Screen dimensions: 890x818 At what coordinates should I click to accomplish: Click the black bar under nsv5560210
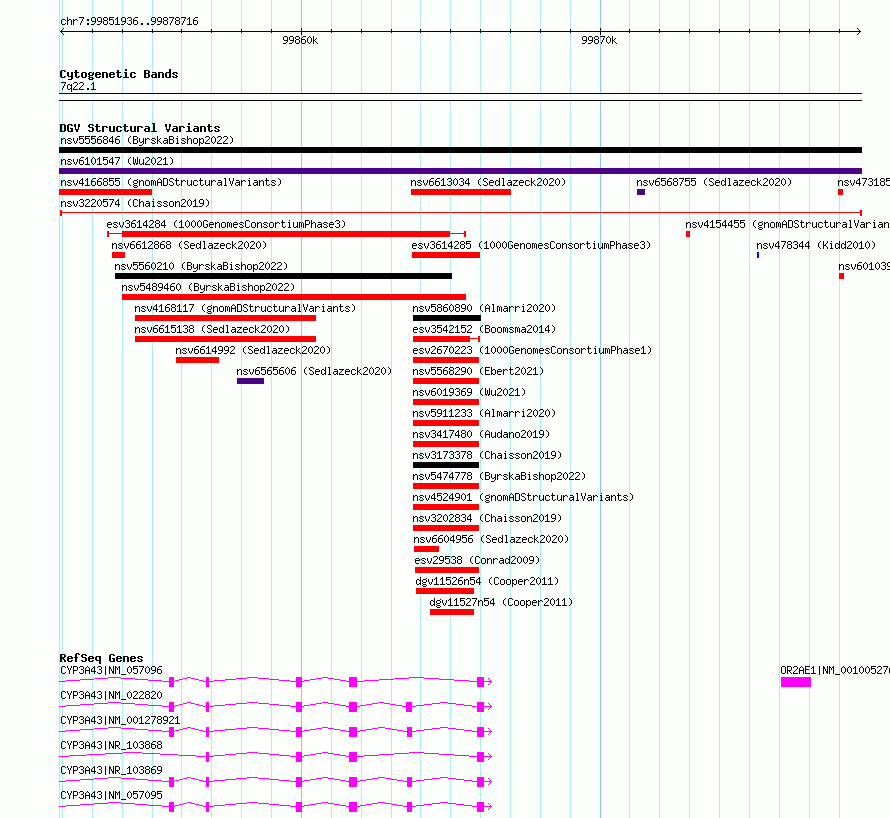tap(283, 276)
